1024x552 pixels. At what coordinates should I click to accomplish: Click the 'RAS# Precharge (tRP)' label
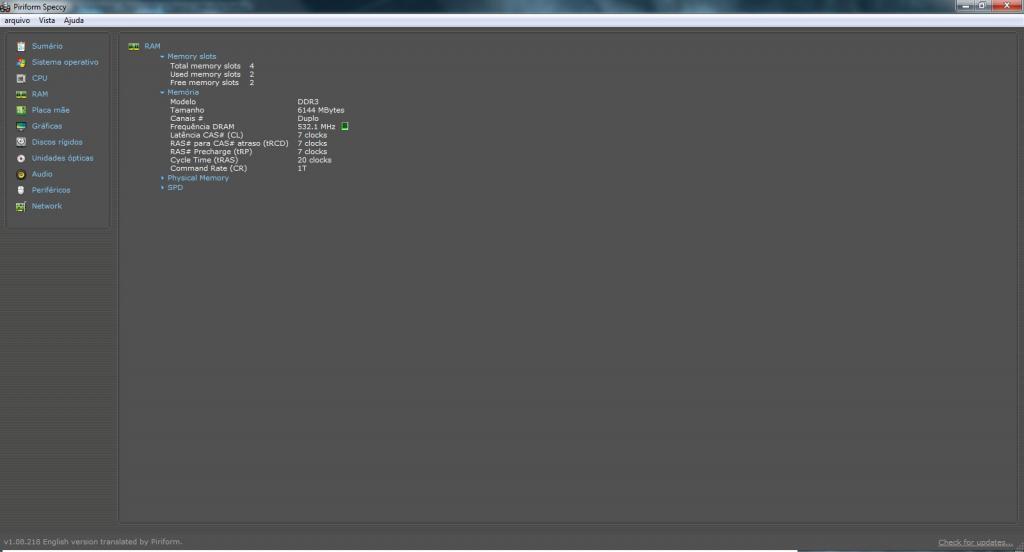click(211, 152)
